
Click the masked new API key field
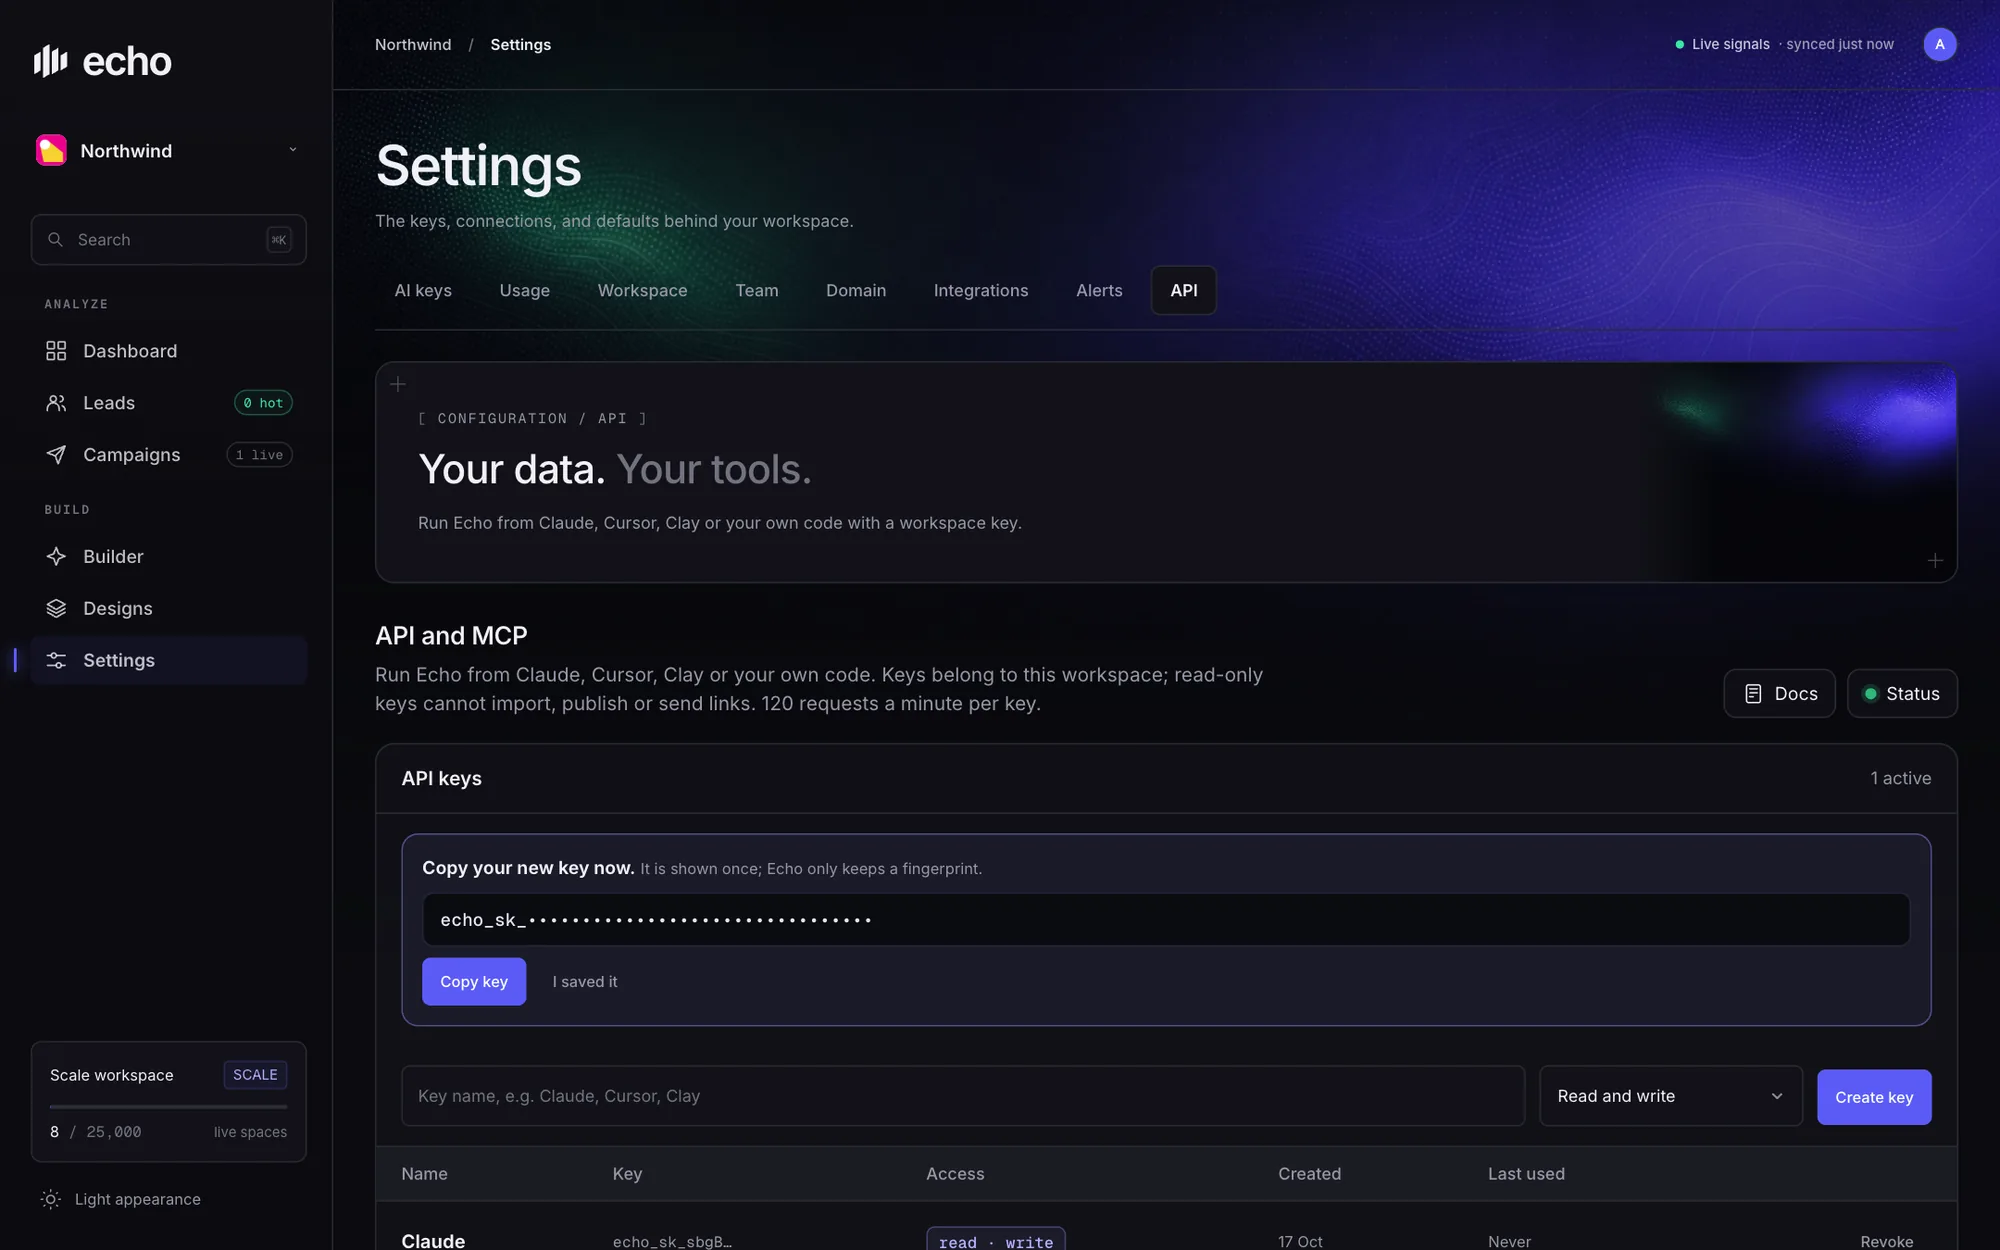click(1166, 920)
